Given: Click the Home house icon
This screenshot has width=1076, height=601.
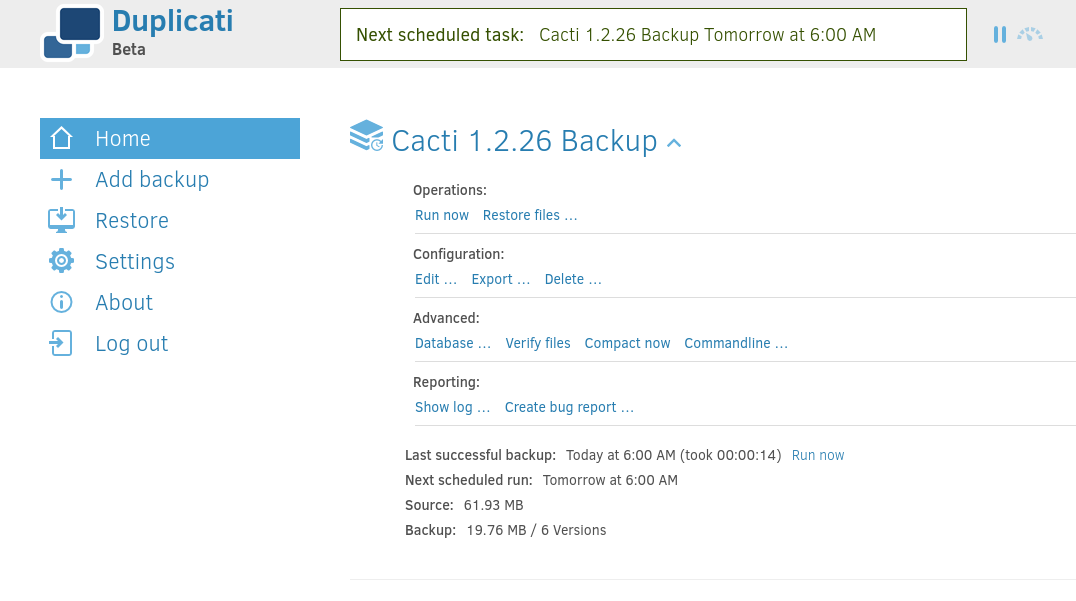Looking at the screenshot, I should [x=61, y=138].
